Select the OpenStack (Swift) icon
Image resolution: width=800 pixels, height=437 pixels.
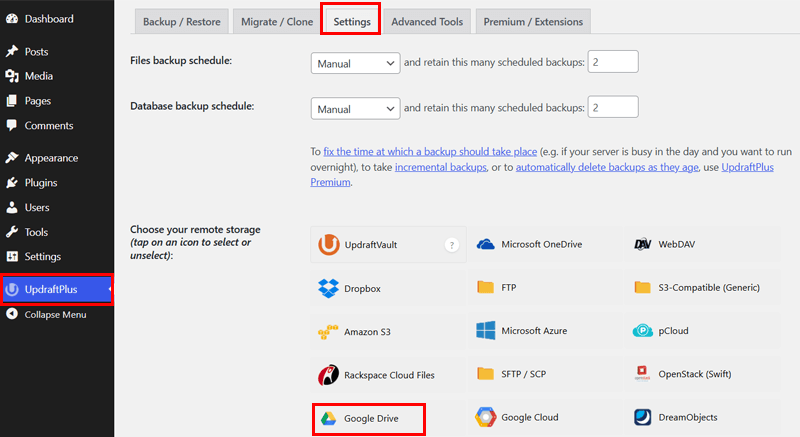[x=642, y=374]
